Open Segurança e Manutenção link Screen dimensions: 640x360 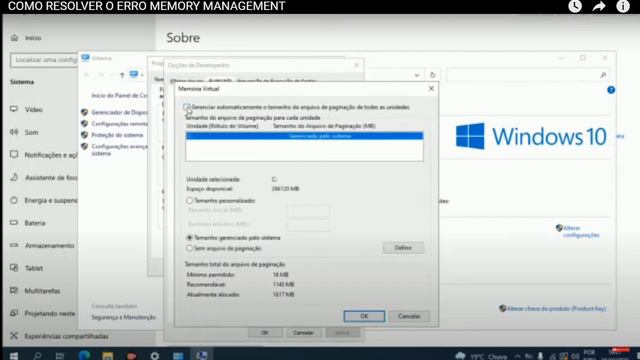point(123,317)
